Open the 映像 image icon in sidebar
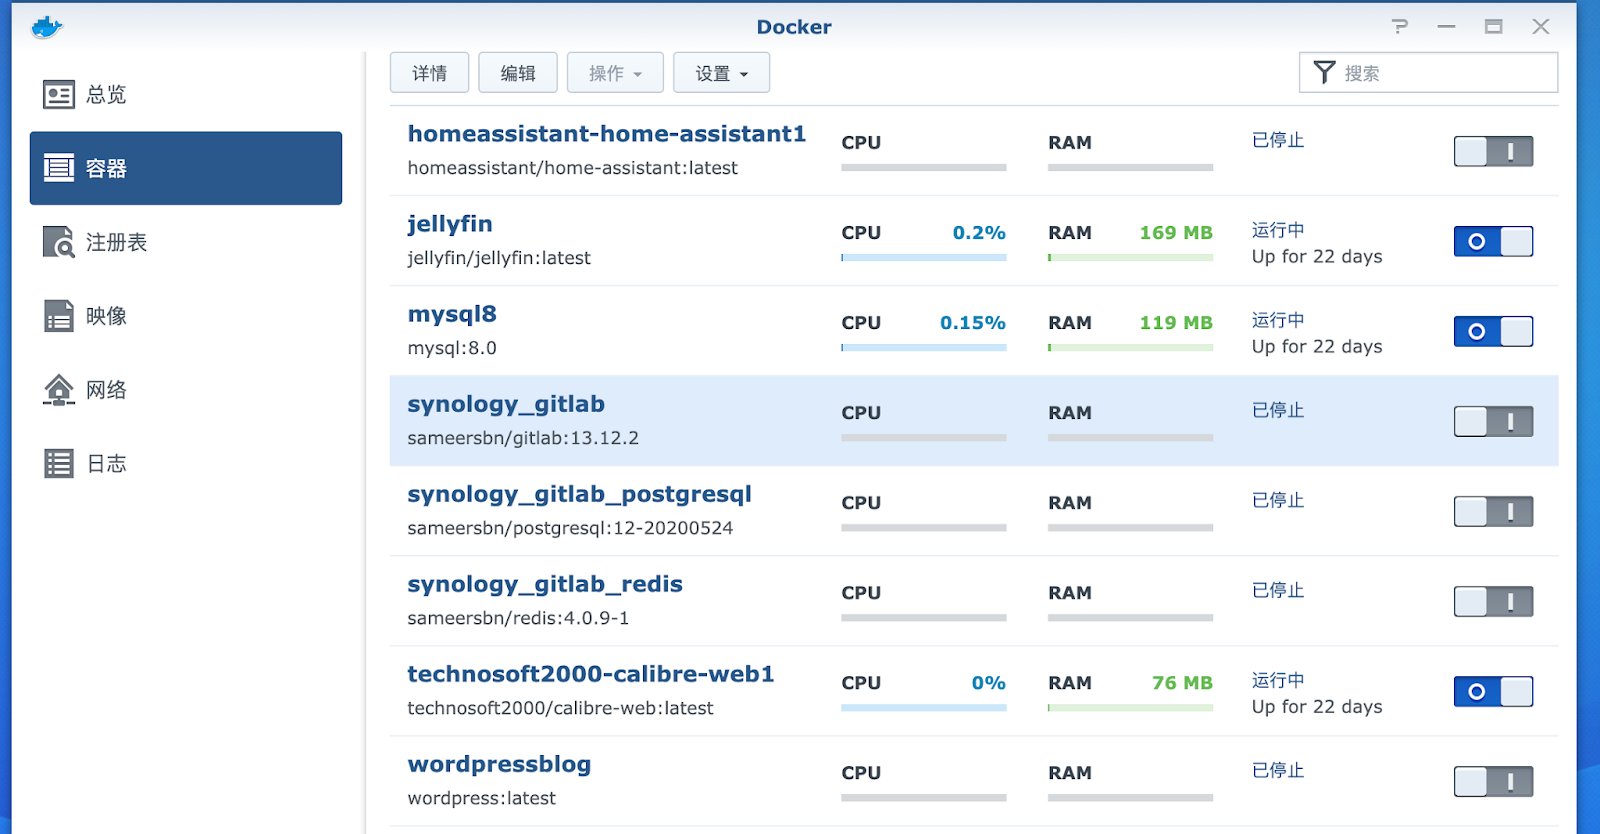Viewport: 1600px width, 834px height. pyautogui.click(x=59, y=316)
